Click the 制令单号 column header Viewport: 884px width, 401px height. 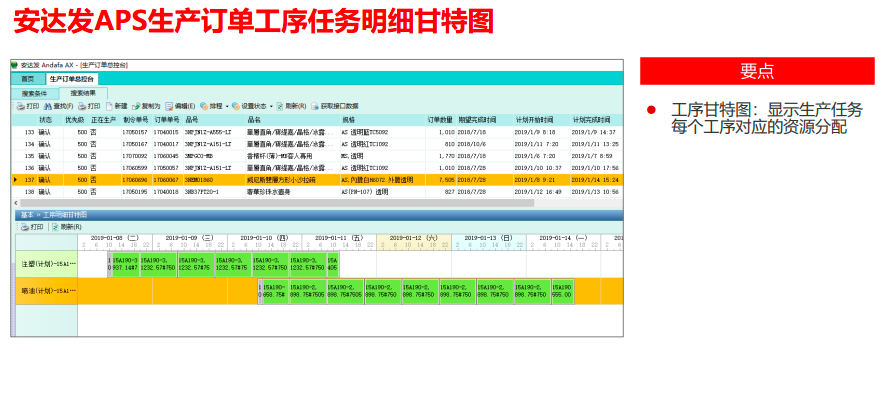[136, 120]
